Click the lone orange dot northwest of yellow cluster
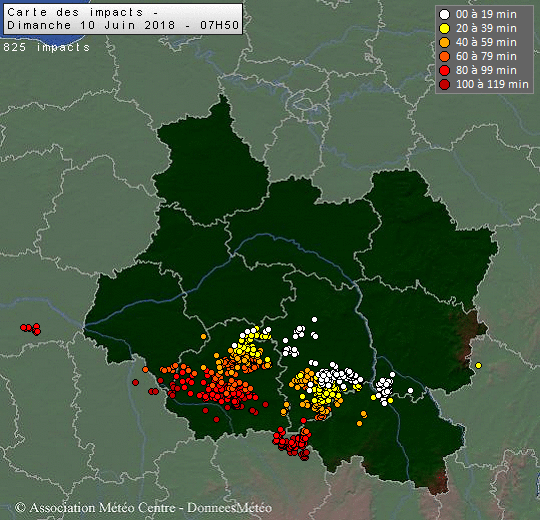Screen dimensions: 540x520 (x=204, y=336)
